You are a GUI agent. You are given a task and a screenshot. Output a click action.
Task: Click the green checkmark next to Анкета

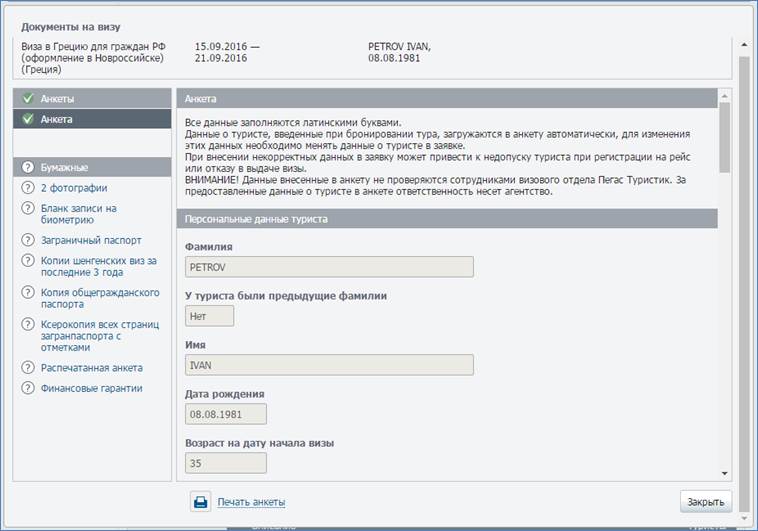28,118
